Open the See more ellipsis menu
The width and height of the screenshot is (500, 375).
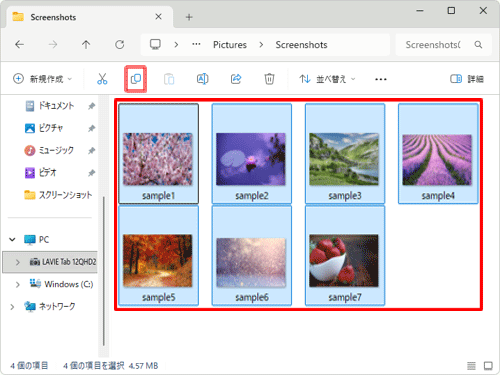click(x=381, y=79)
